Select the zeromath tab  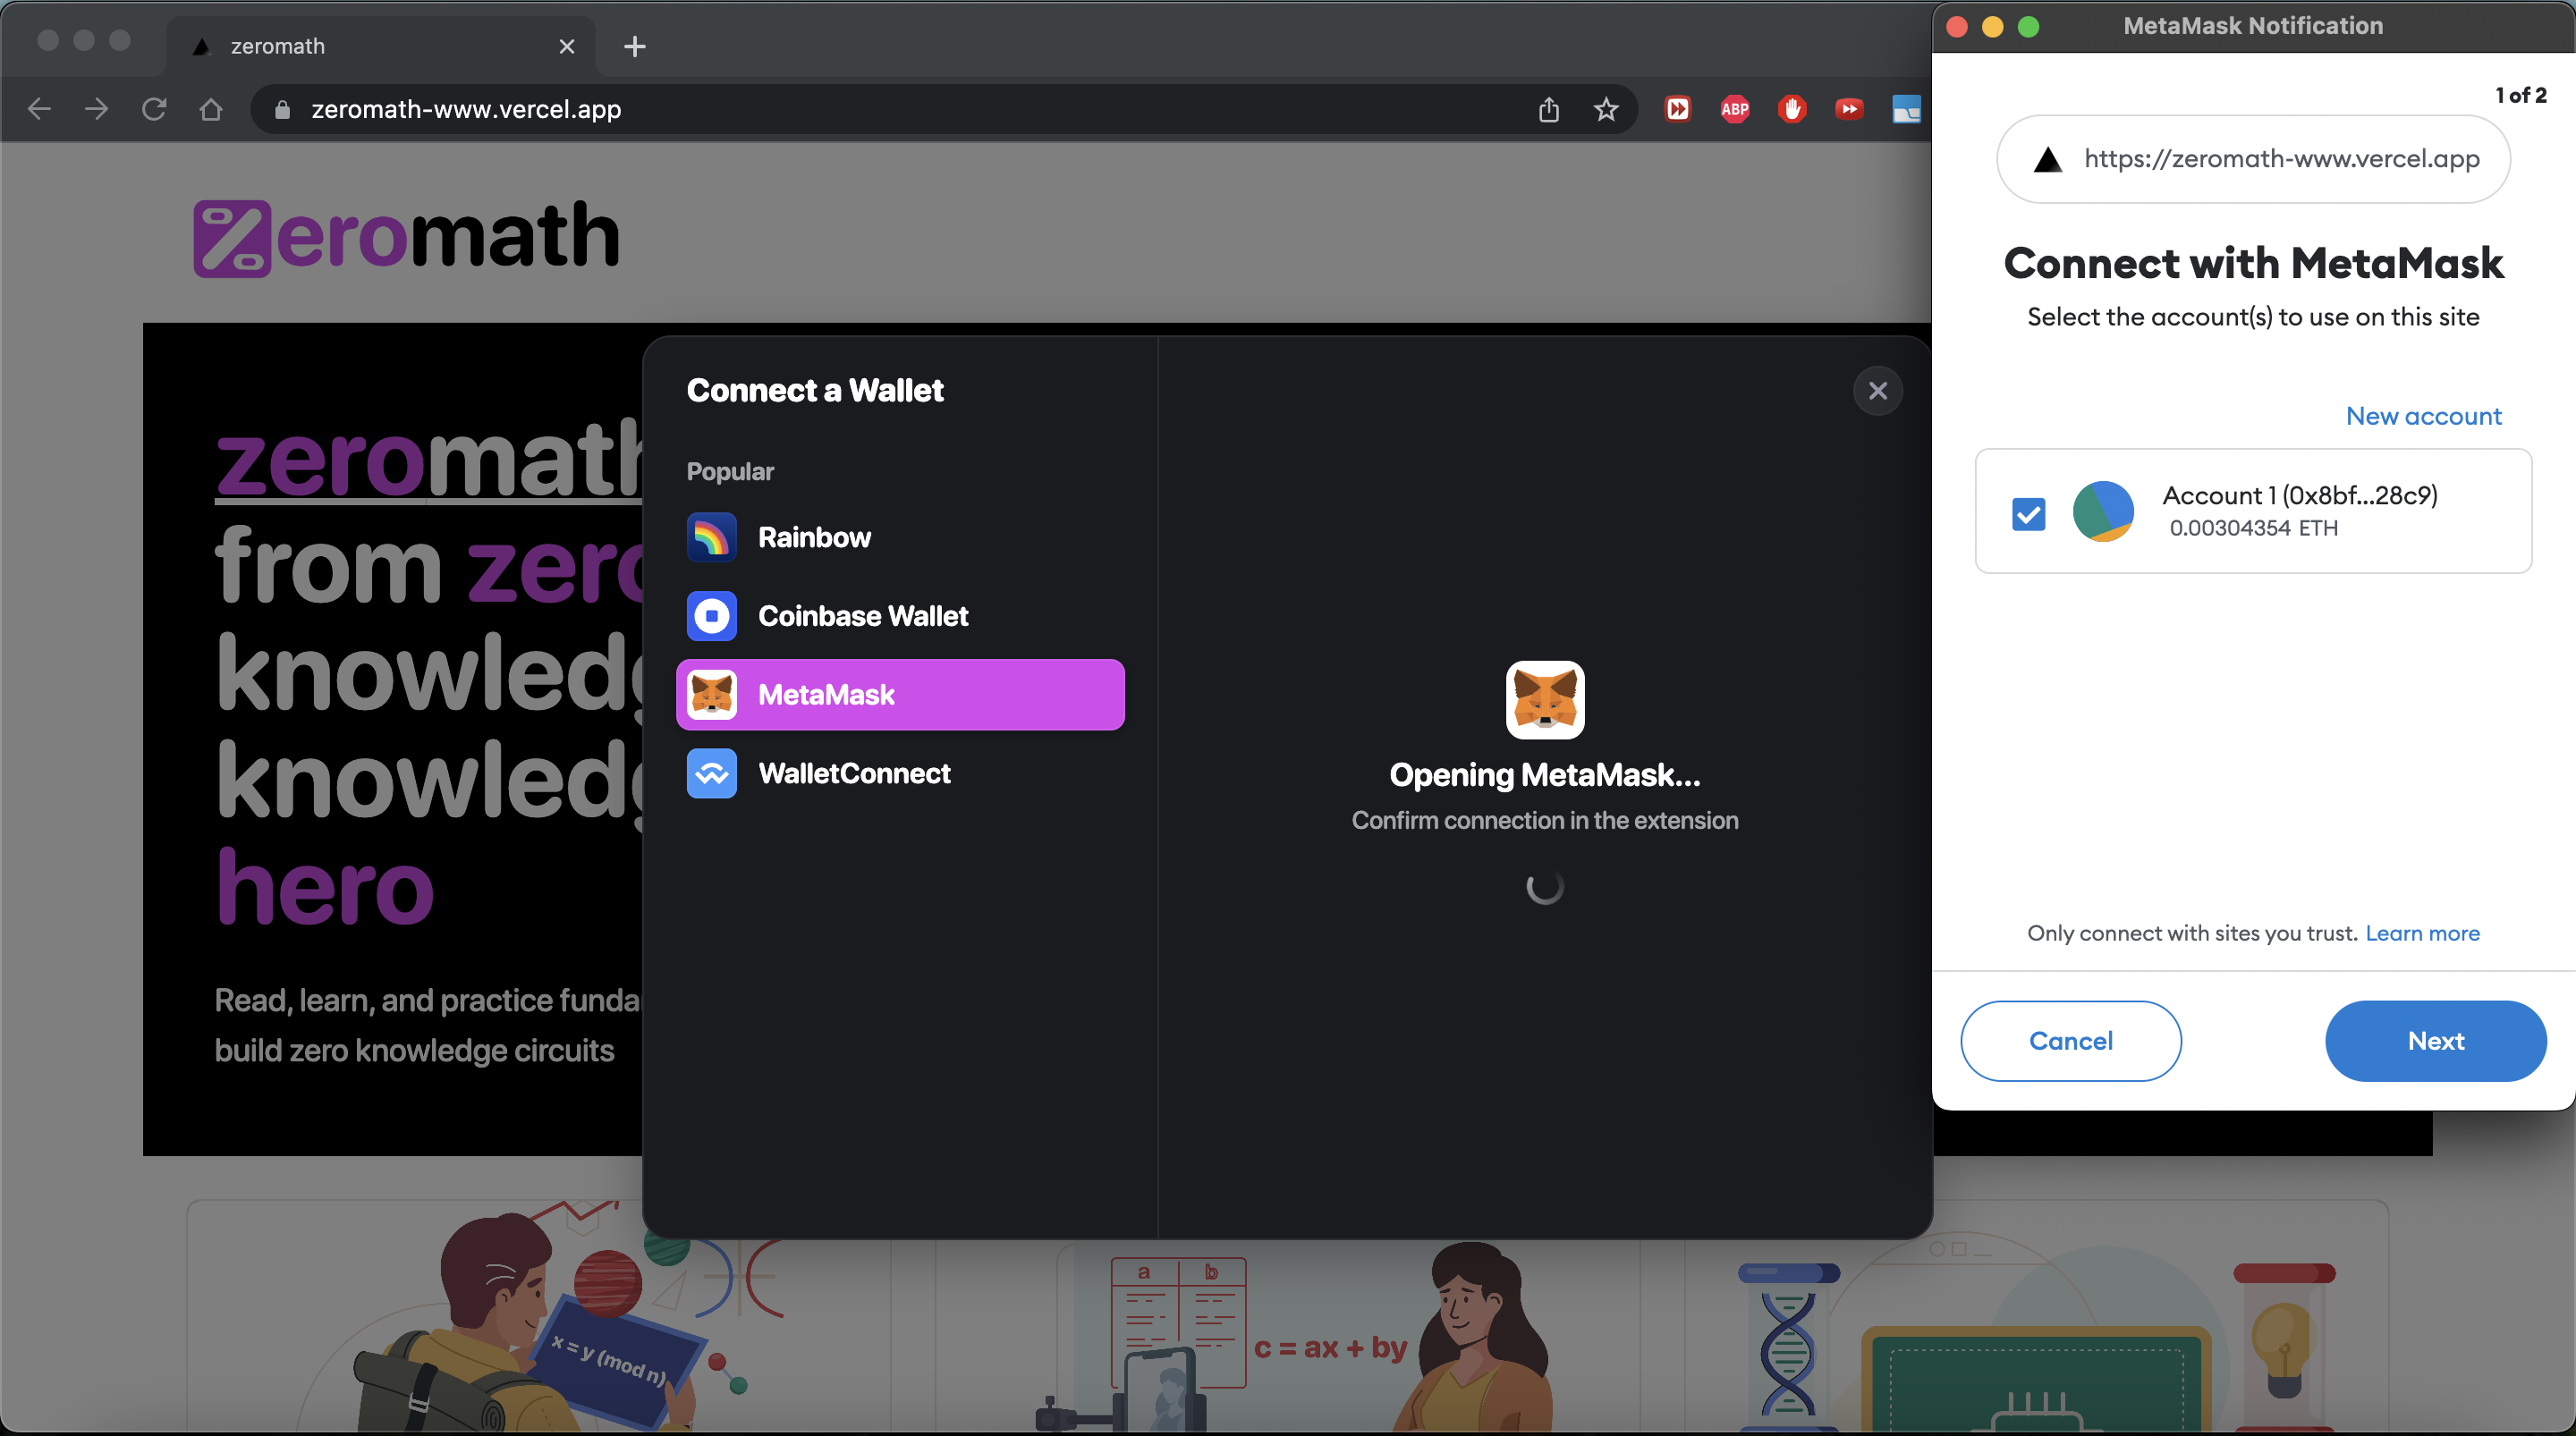380,46
